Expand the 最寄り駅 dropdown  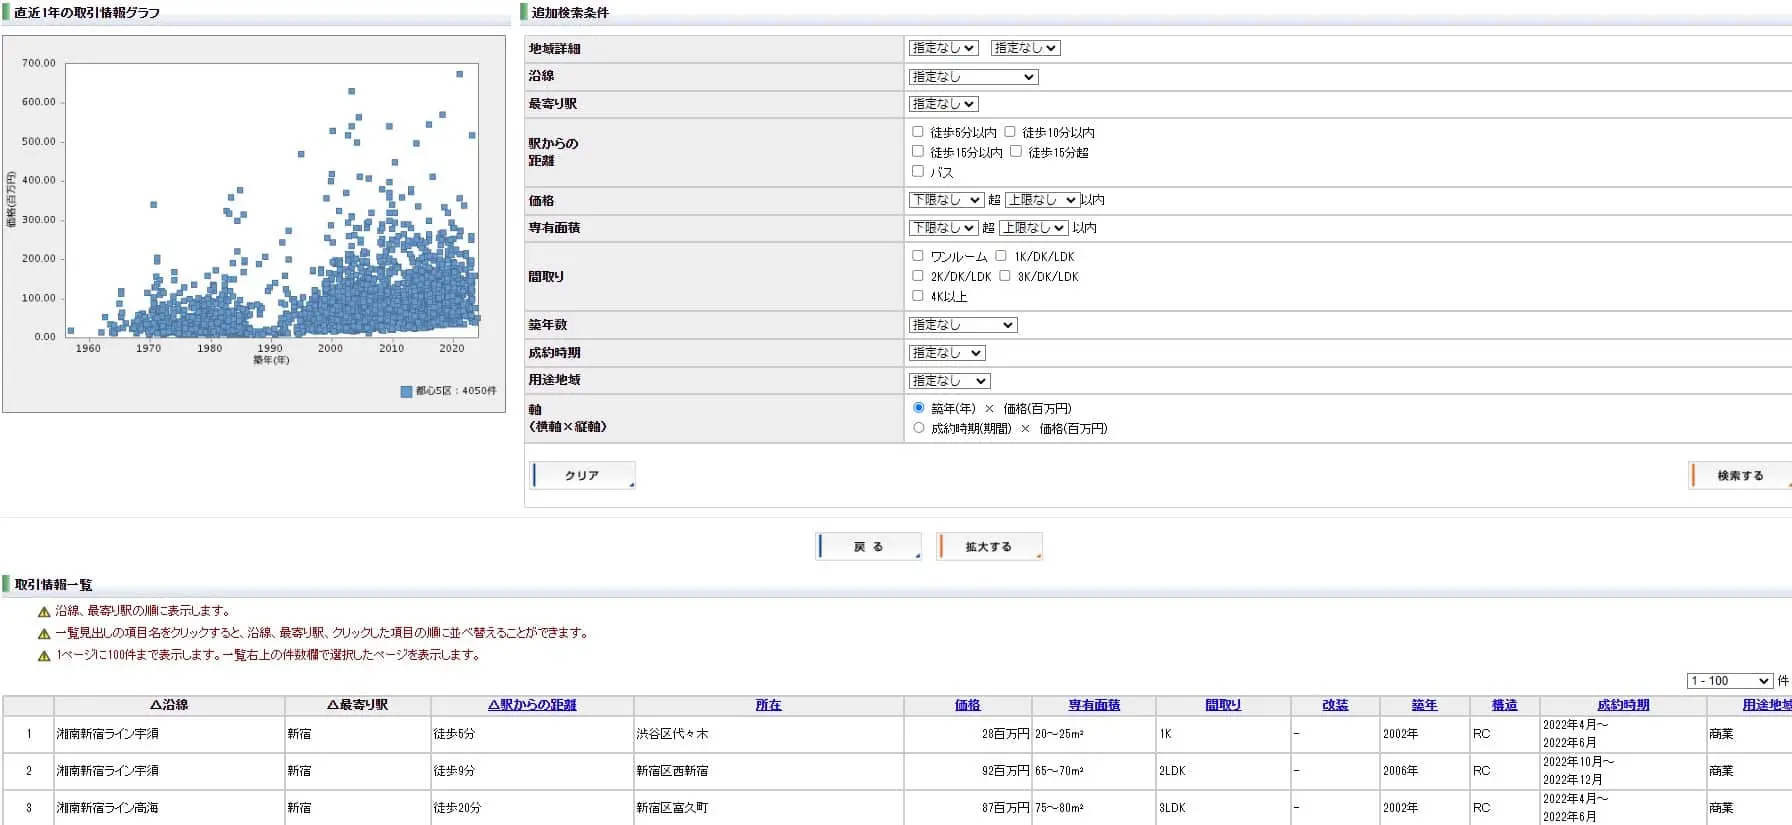[x=943, y=104]
